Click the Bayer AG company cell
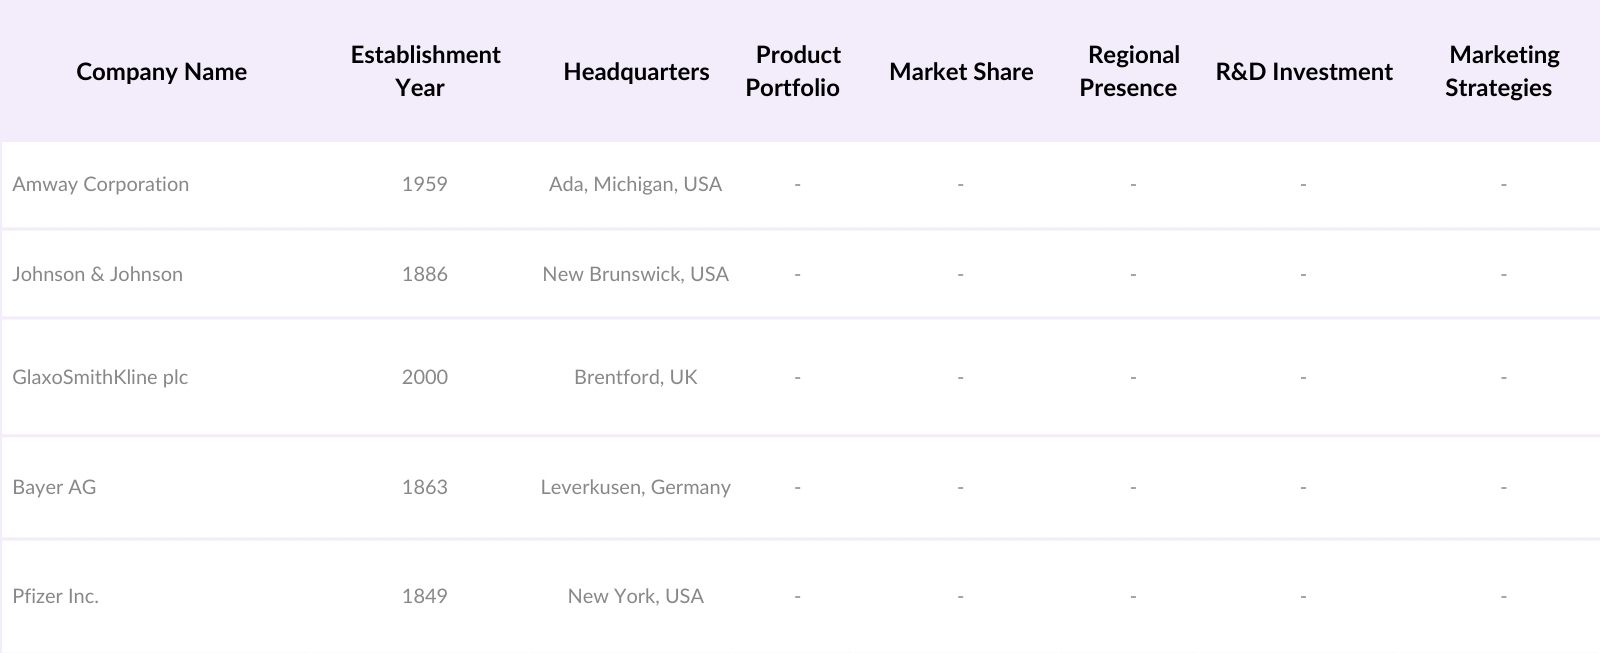This screenshot has height=653, width=1600. coord(55,487)
